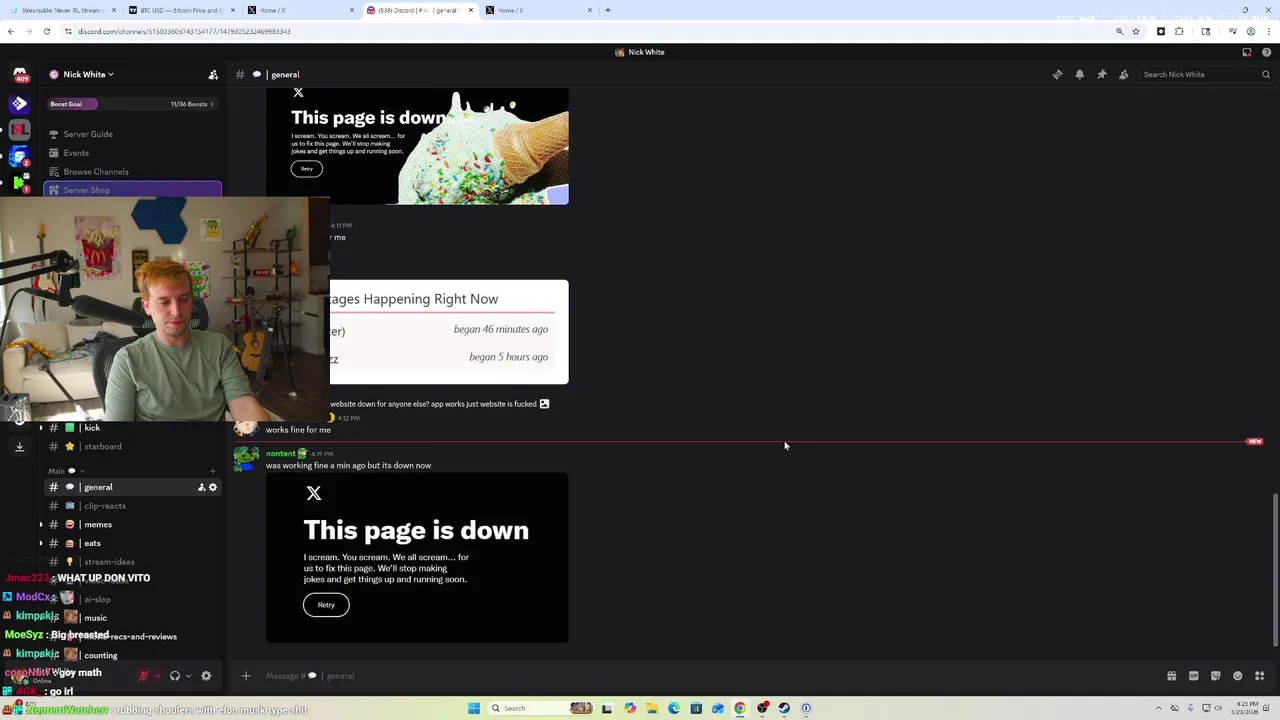Viewport: 1280px width, 720px height.
Task: Open Browse Channels in sidebar
Action: click(x=96, y=172)
